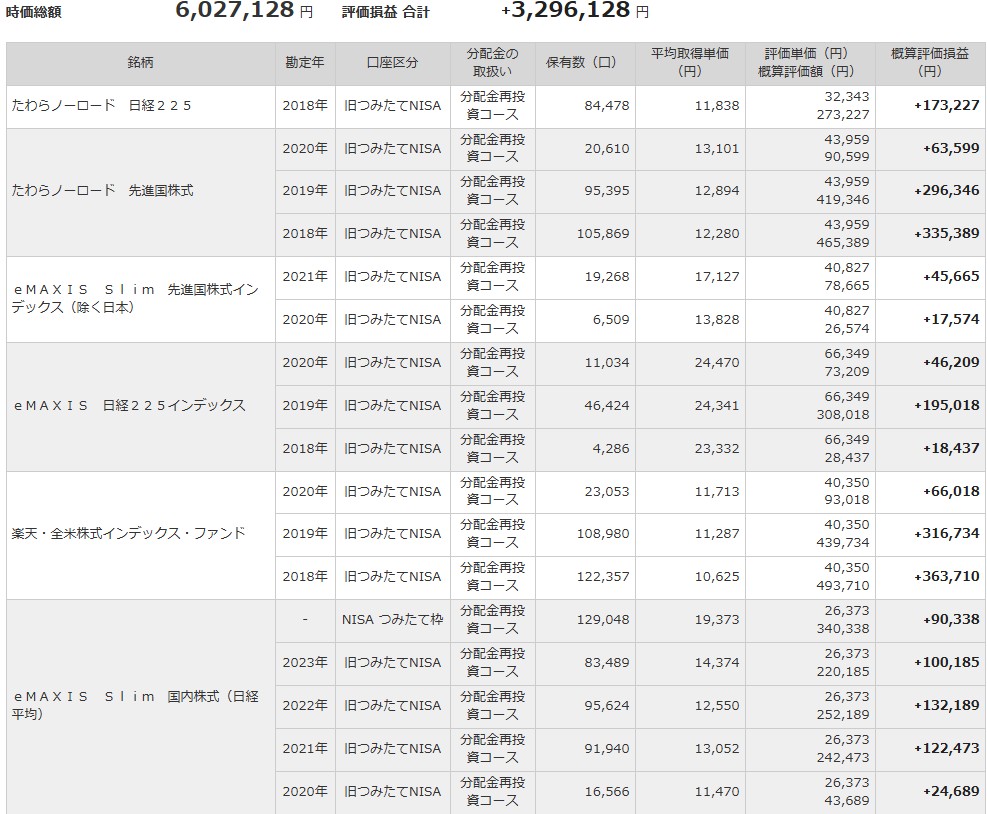This screenshot has height=814, width=987.
Task: Click the 評価単価 / 概算評価額 column header
Action: coord(809,63)
